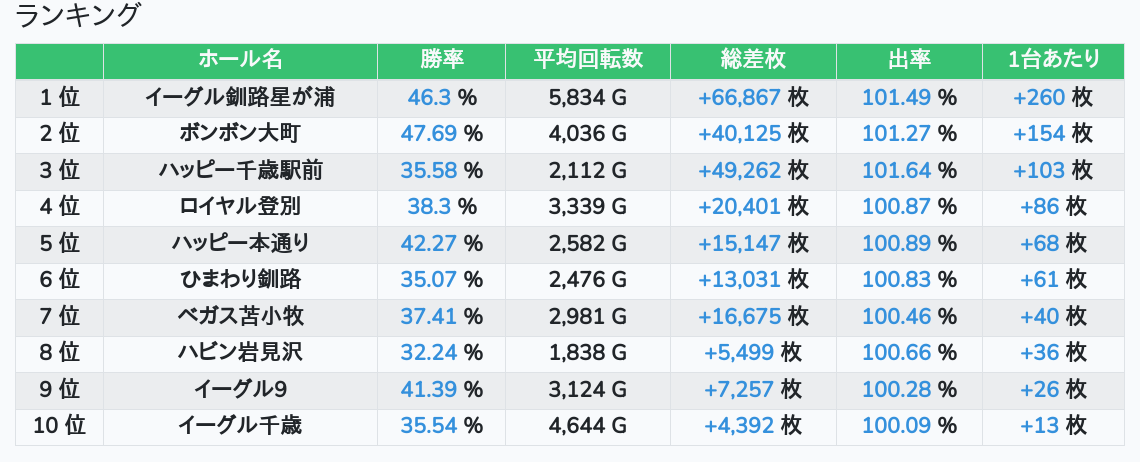The height and width of the screenshot is (462, 1140).
Task: Select the ハッピー千歳駅前 hall name
Action: pyautogui.click(x=240, y=170)
